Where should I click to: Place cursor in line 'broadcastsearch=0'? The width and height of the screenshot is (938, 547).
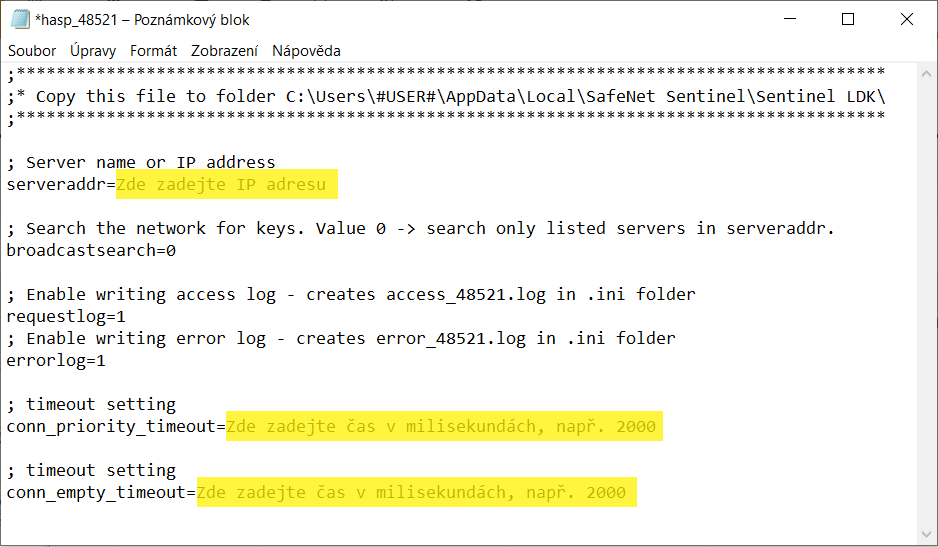91,250
